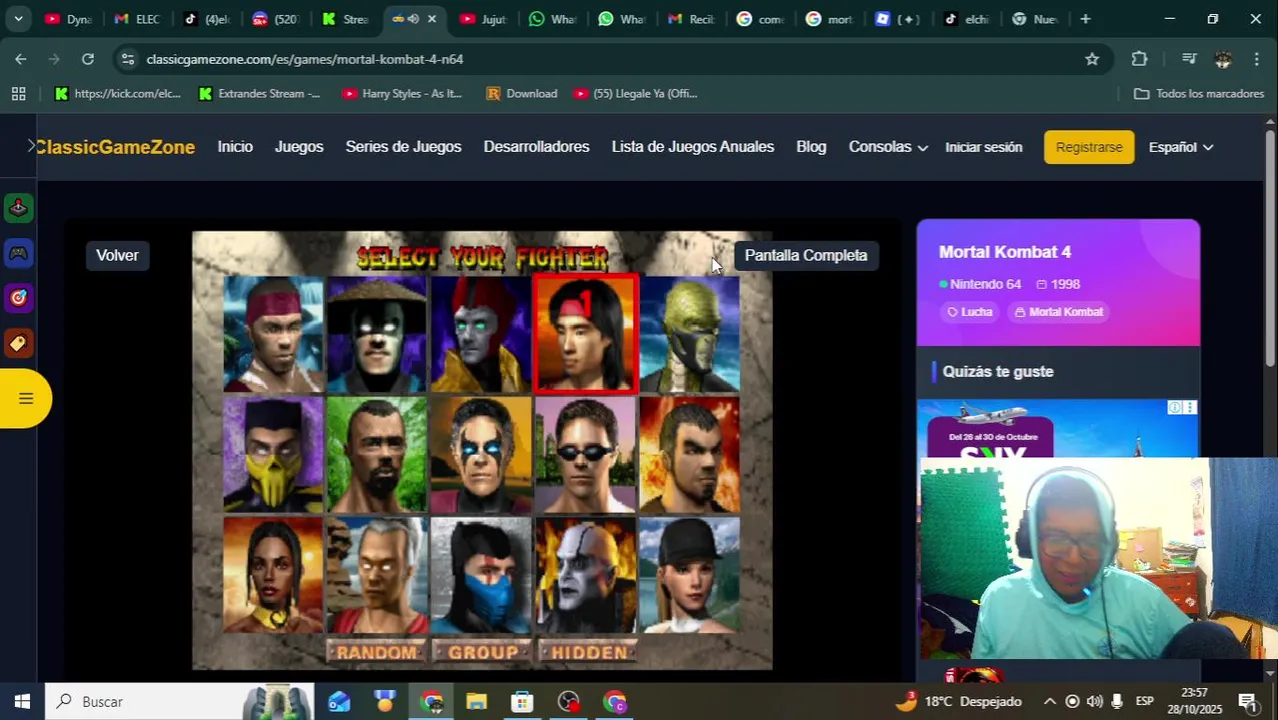The height and width of the screenshot is (720, 1278).
Task: Open the Juegos nav link
Action: 299,147
